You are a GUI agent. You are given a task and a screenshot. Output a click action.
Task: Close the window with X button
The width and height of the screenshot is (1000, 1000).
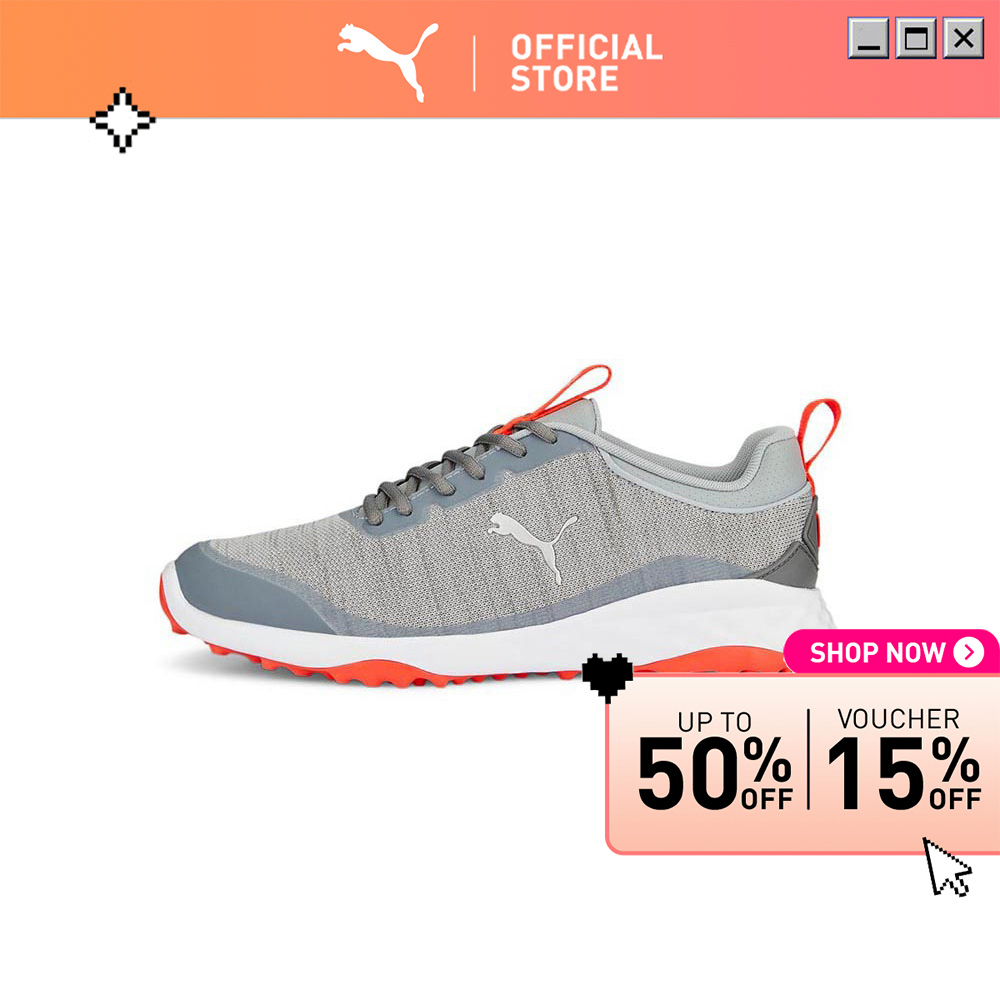click(x=963, y=38)
